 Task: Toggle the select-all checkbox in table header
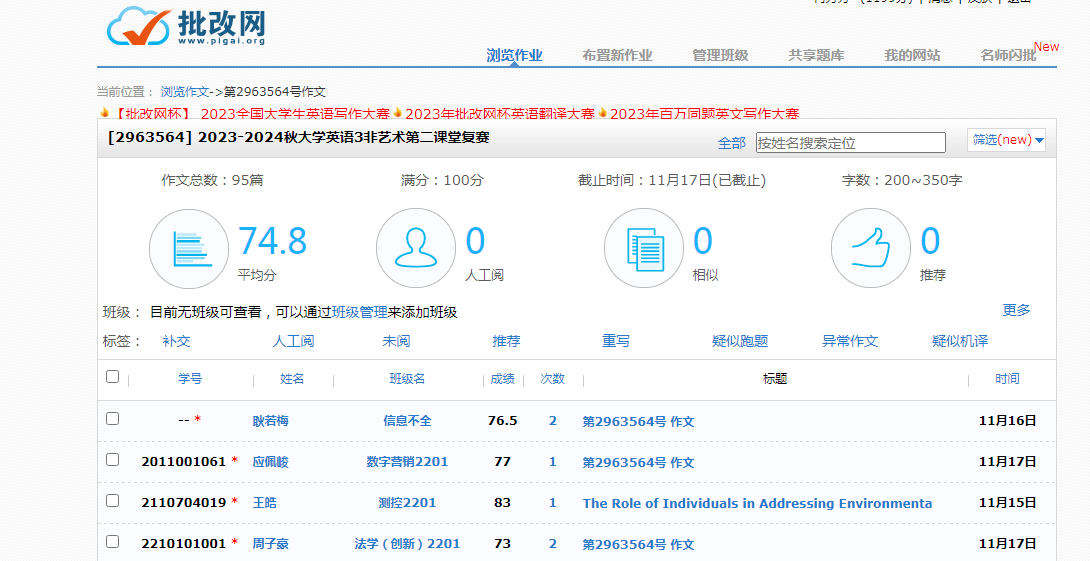113,377
